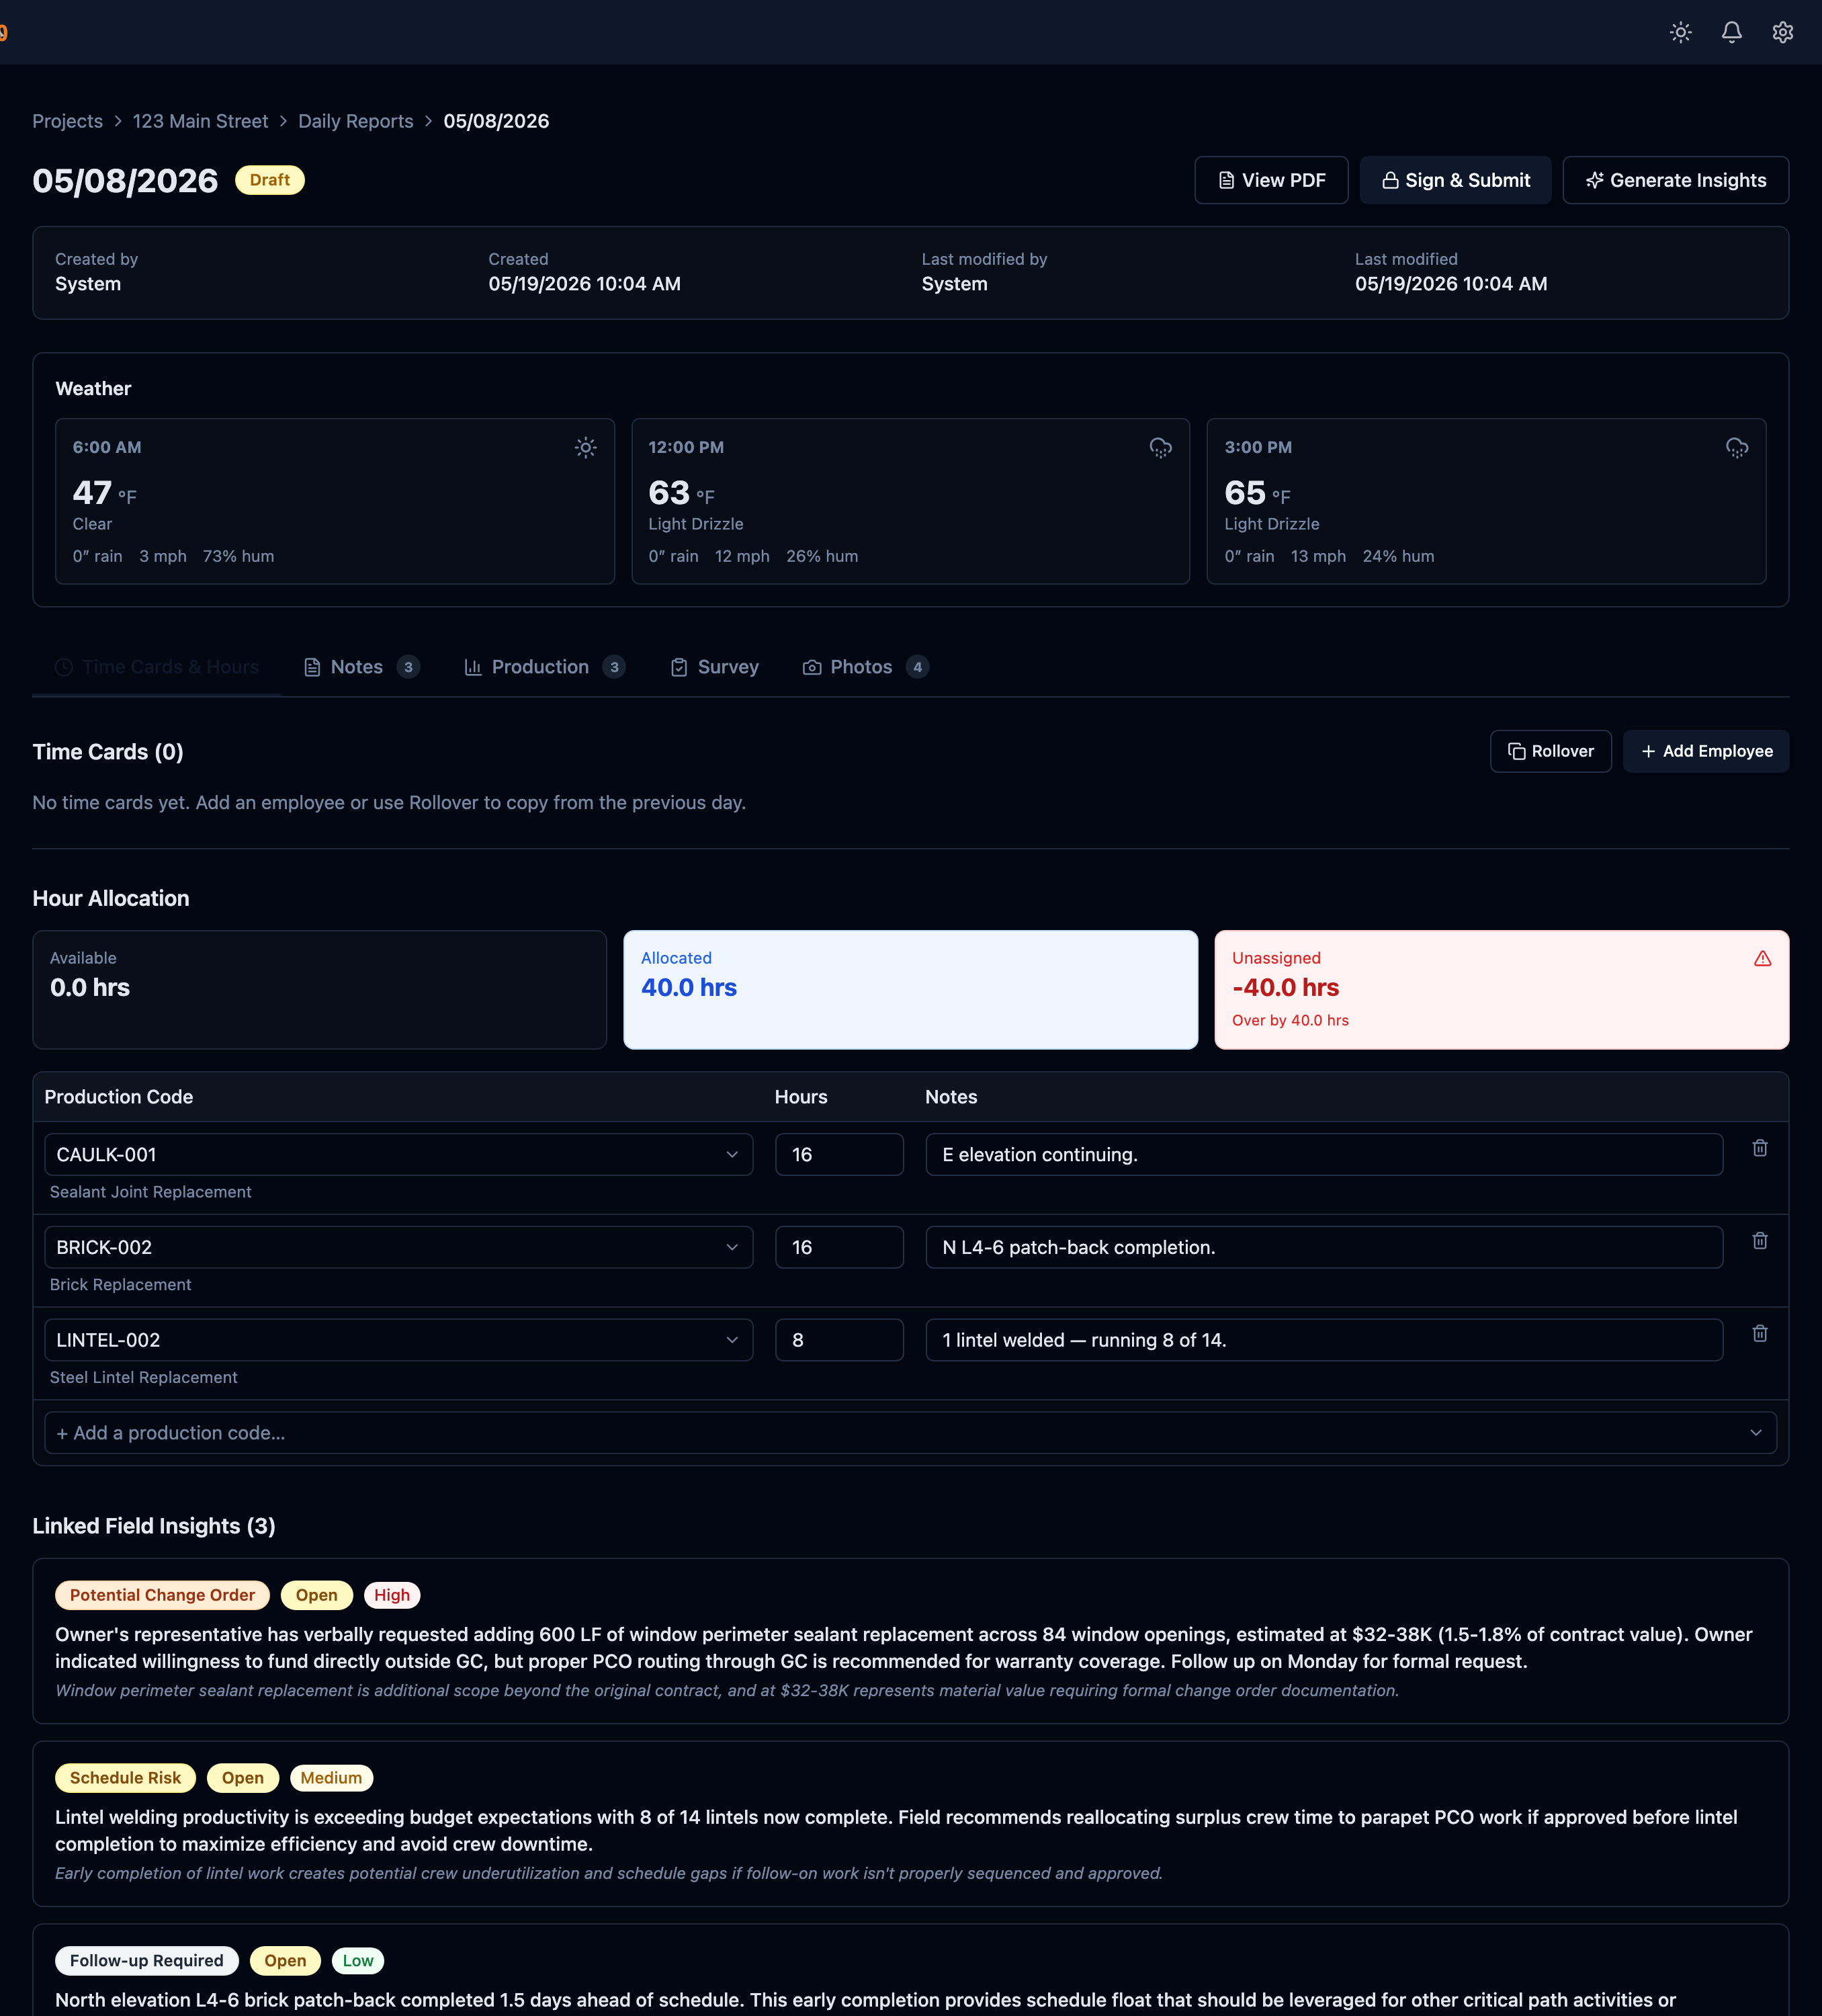Expand Add a production code dropdown

[x=910, y=1433]
